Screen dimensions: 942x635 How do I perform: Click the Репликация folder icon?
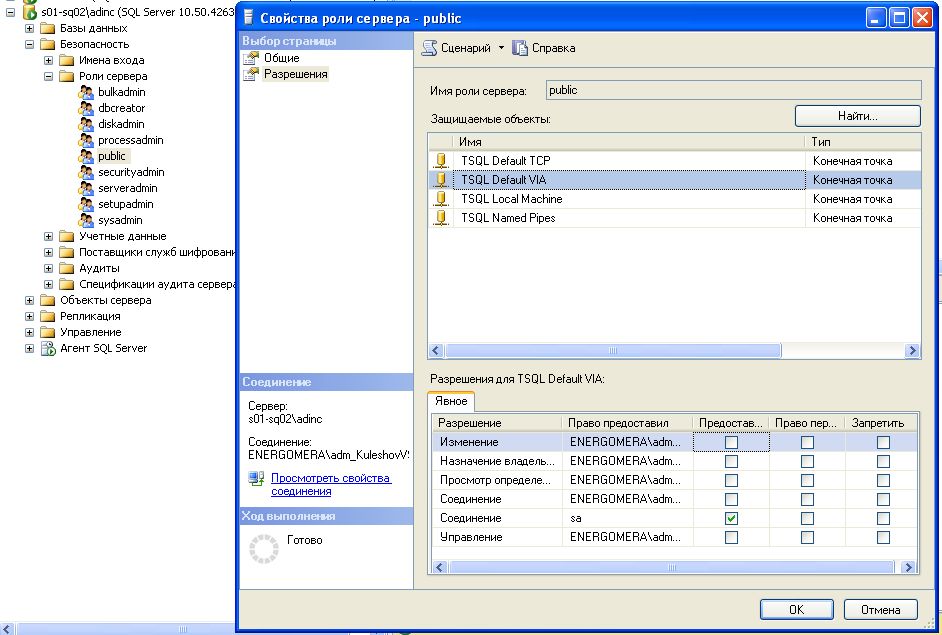coord(47,317)
